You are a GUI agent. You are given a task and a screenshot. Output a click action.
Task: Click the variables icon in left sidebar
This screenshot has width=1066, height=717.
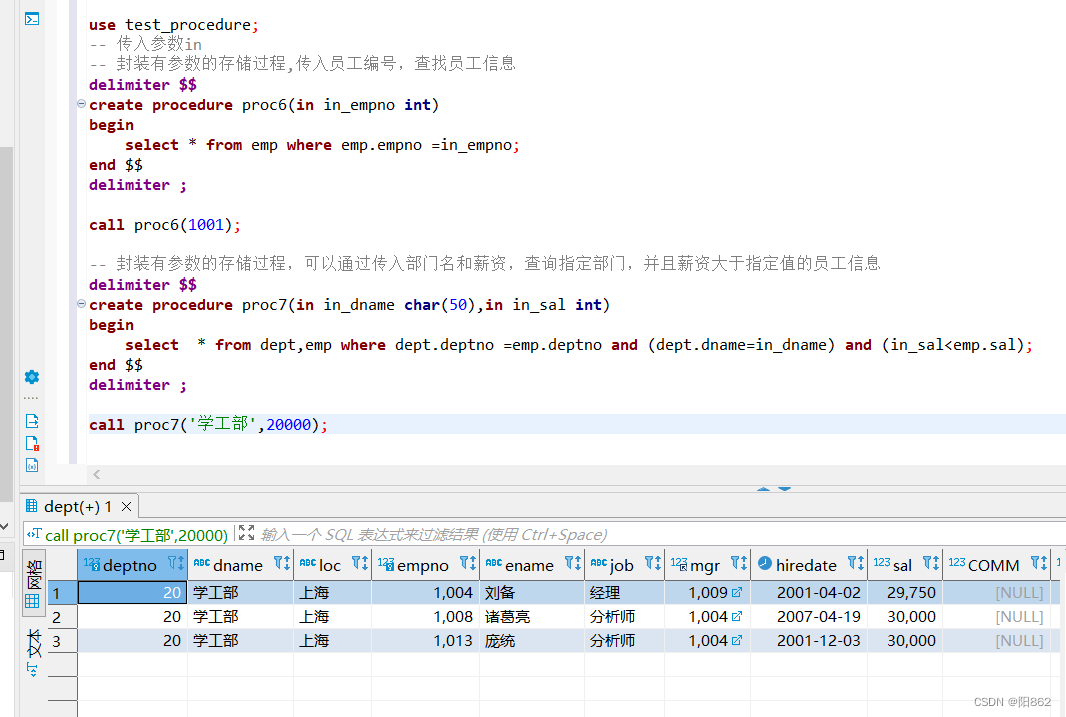point(32,465)
